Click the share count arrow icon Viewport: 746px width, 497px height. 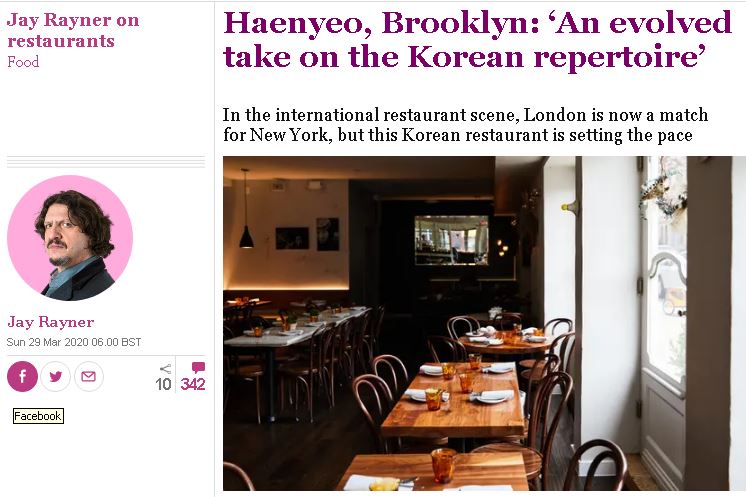(166, 369)
